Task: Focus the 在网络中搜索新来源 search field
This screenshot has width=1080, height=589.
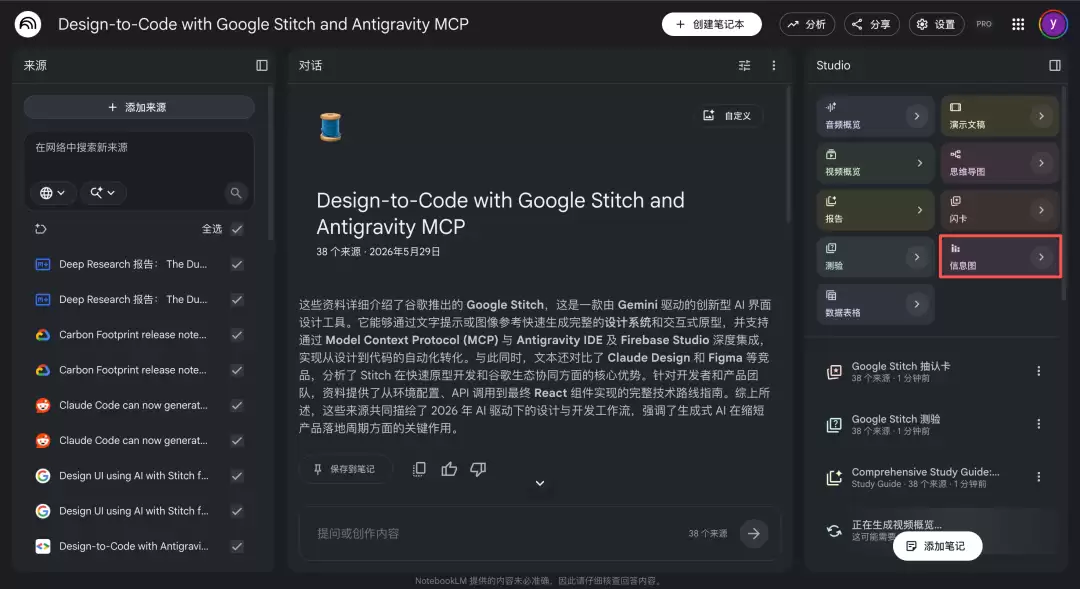Action: [x=138, y=147]
